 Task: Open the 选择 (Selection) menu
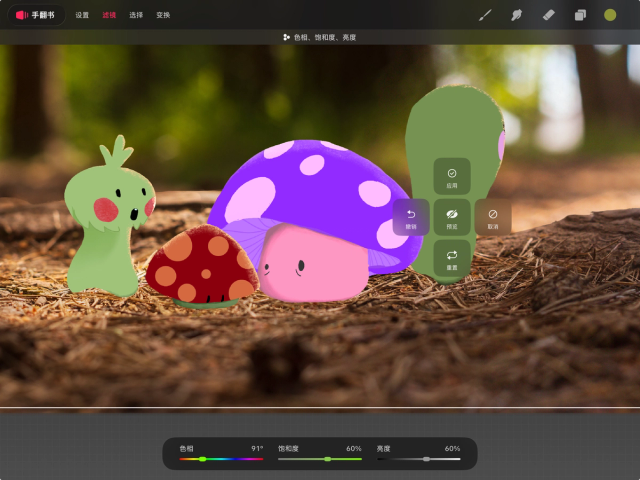pyautogui.click(x=136, y=15)
